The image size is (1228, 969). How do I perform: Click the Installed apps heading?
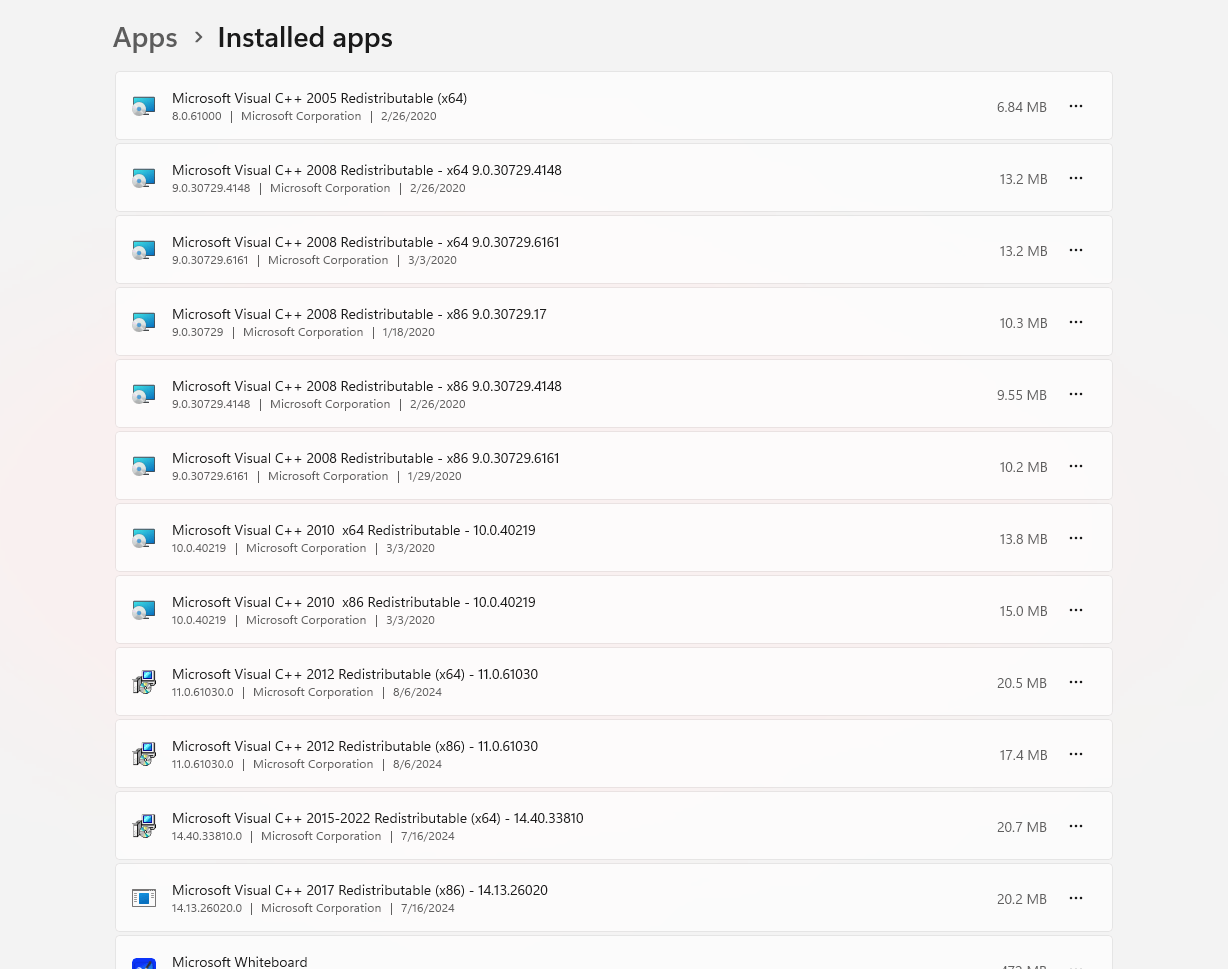click(305, 38)
